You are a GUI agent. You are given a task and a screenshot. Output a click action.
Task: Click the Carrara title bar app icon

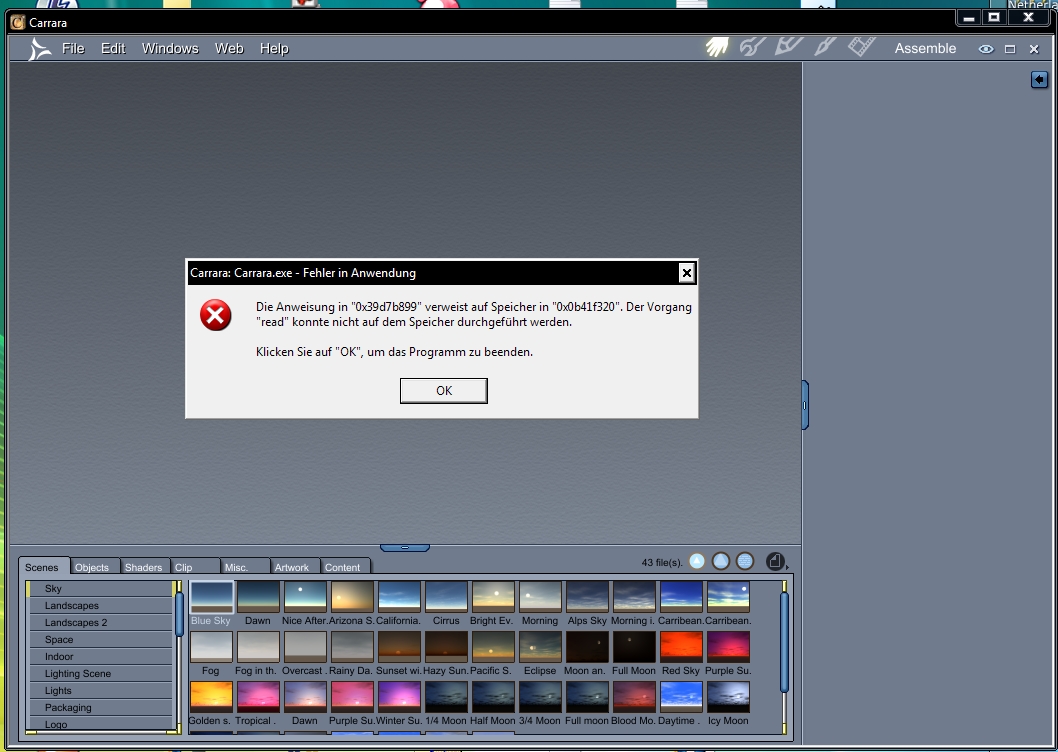coord(18,22)
